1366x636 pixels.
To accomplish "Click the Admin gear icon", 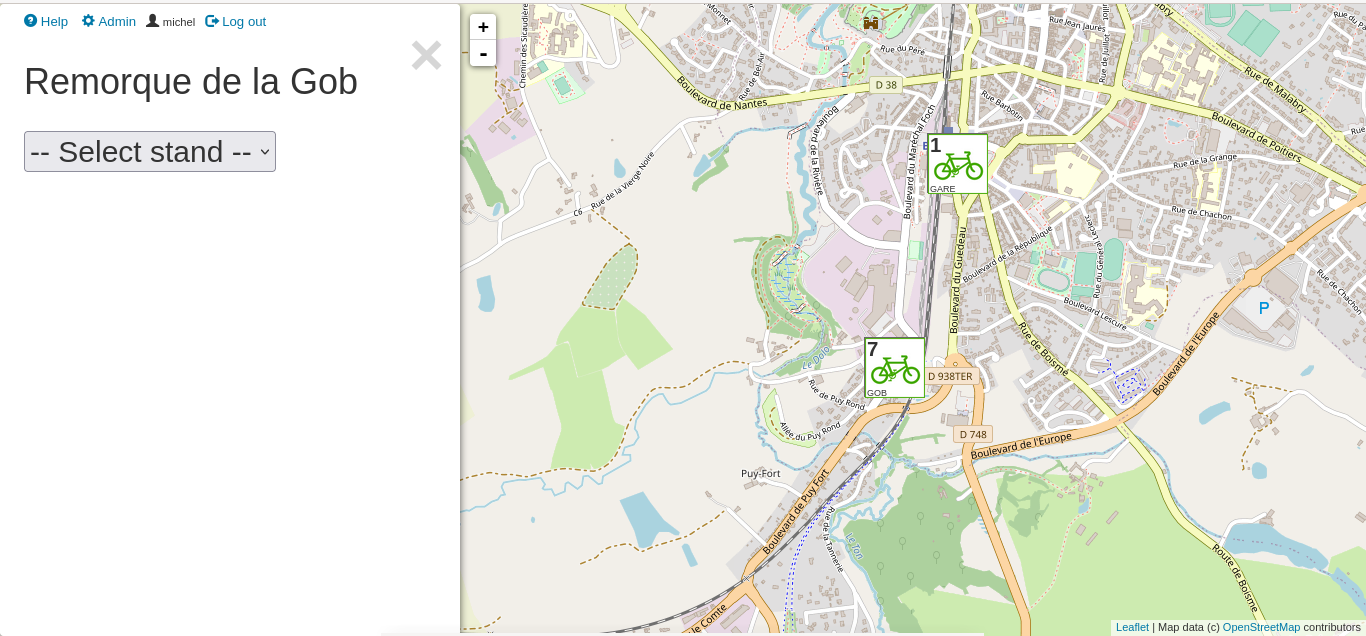I will coord(88,21).
